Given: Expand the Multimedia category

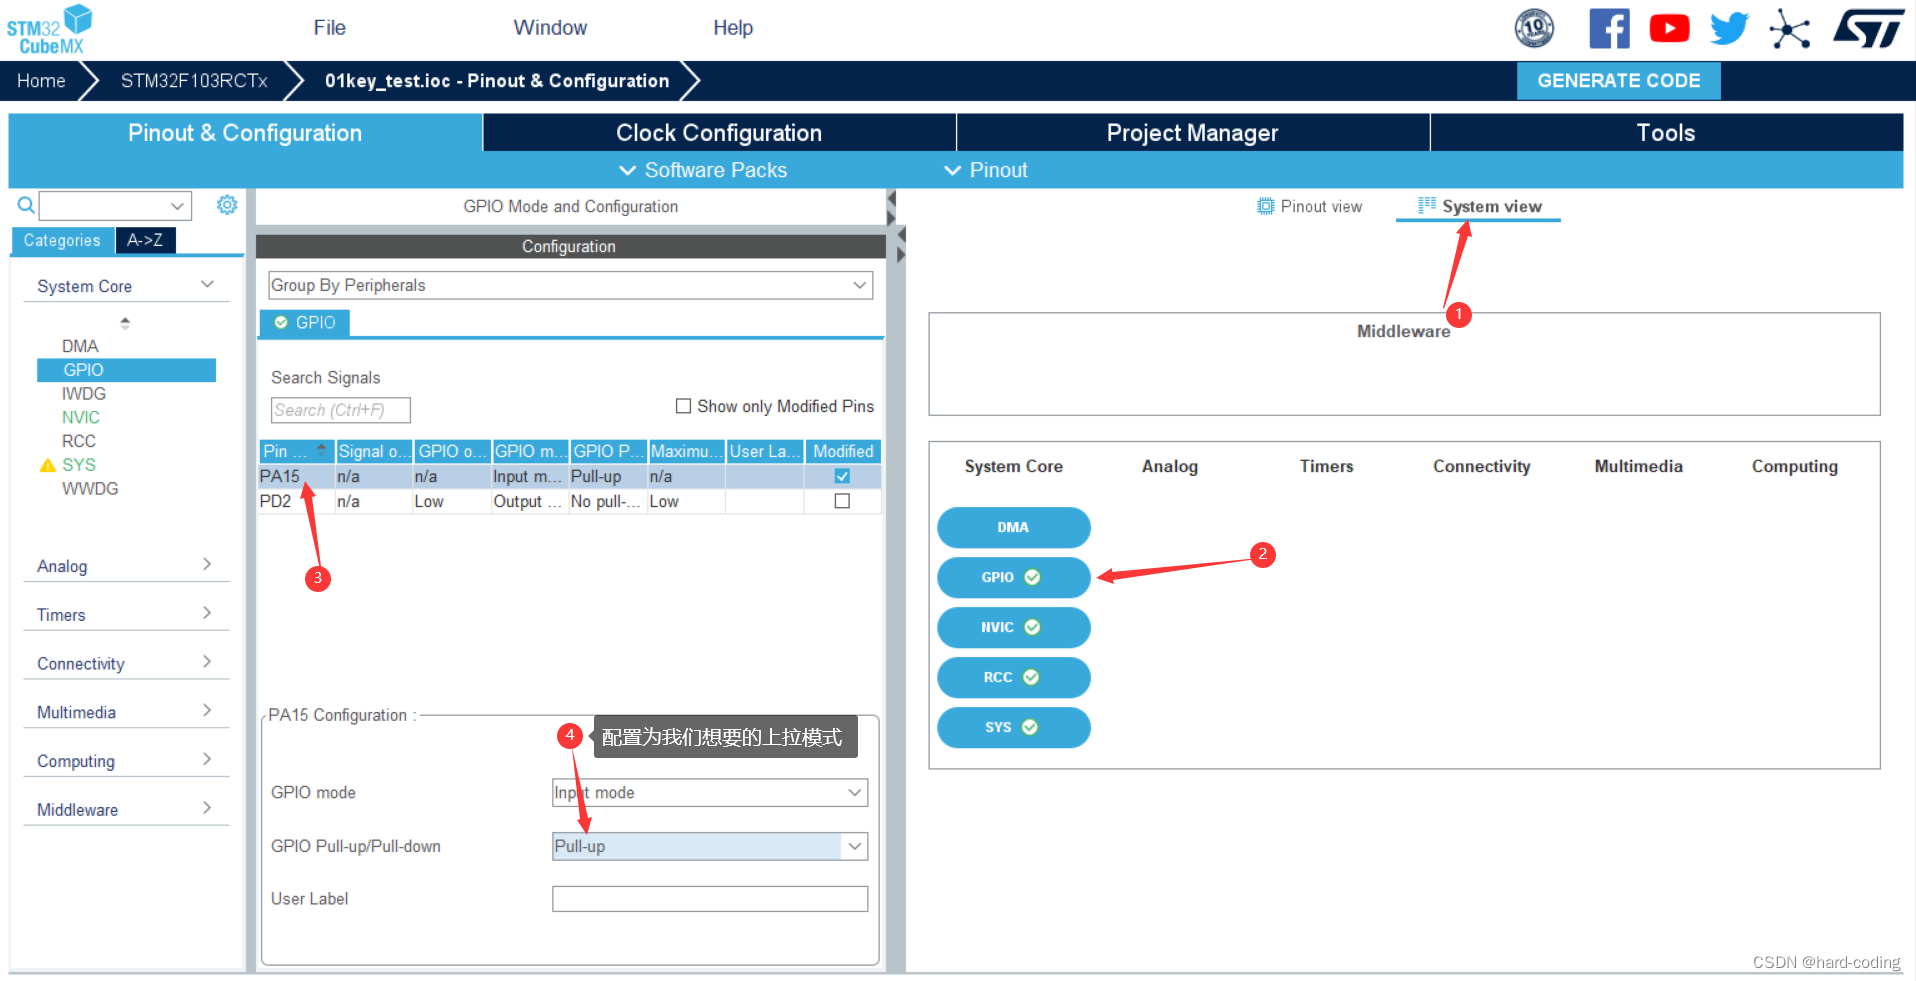Looking at the screenshot, I should pyautogui.click(x=207, y=710).
